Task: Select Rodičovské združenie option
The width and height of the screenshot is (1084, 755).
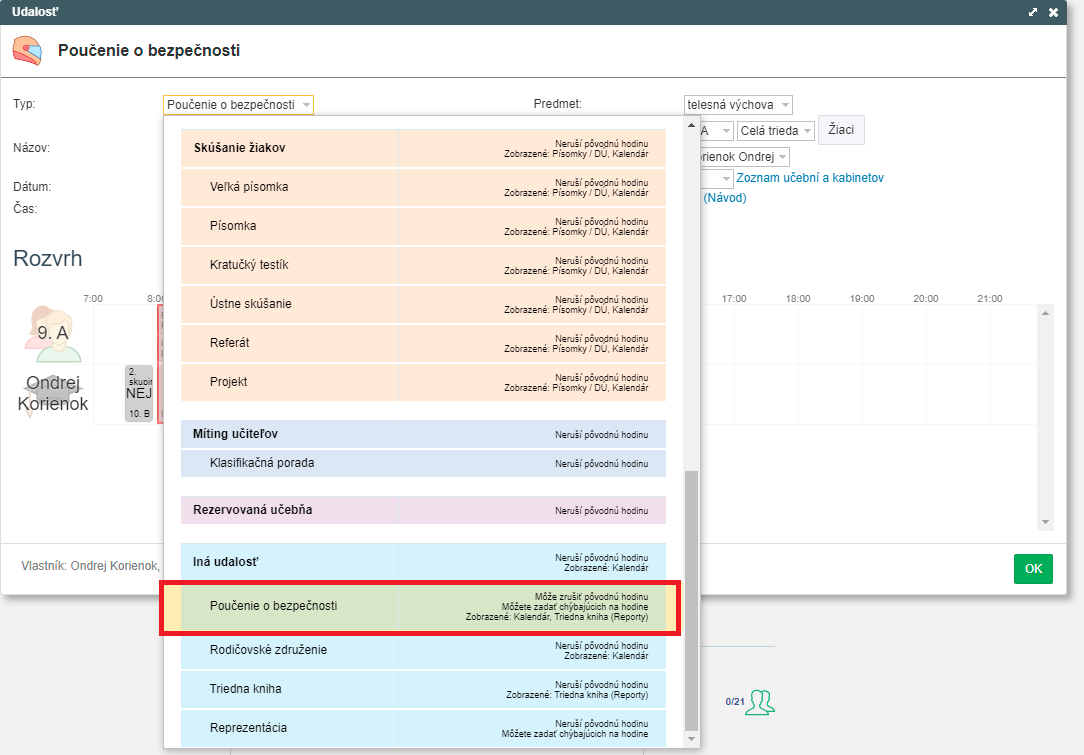Action: coord(268,650)
